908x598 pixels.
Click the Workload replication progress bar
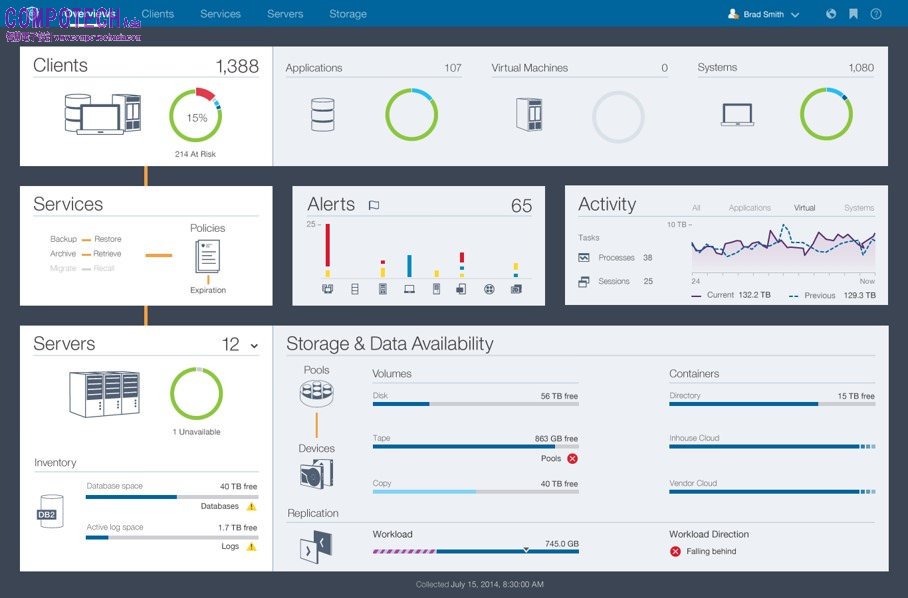pos(475,551)
